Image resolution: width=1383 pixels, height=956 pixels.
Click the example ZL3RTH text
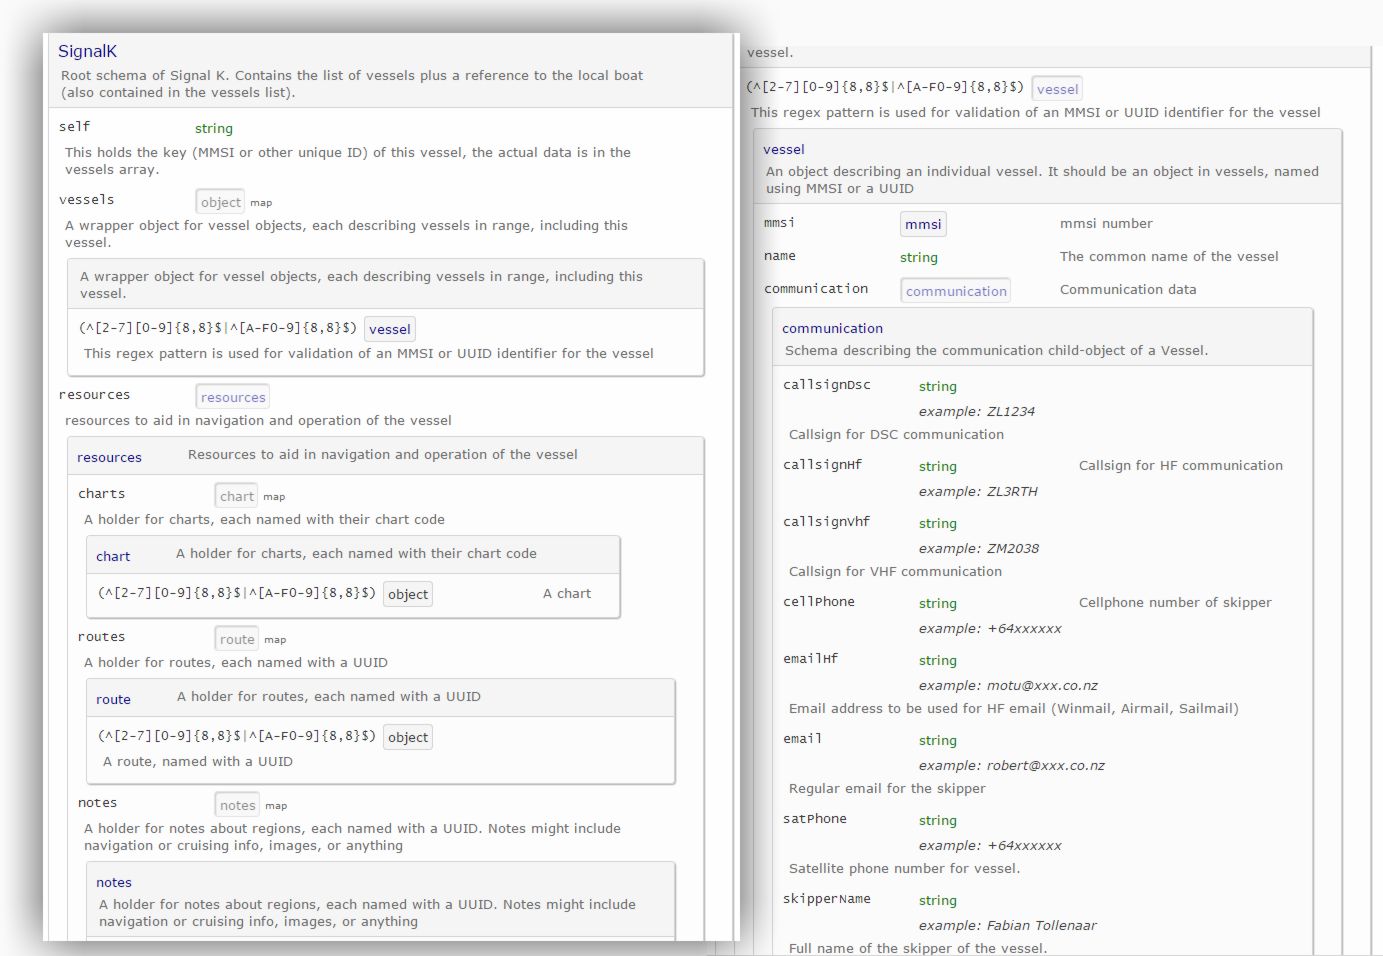coord(978,491)
